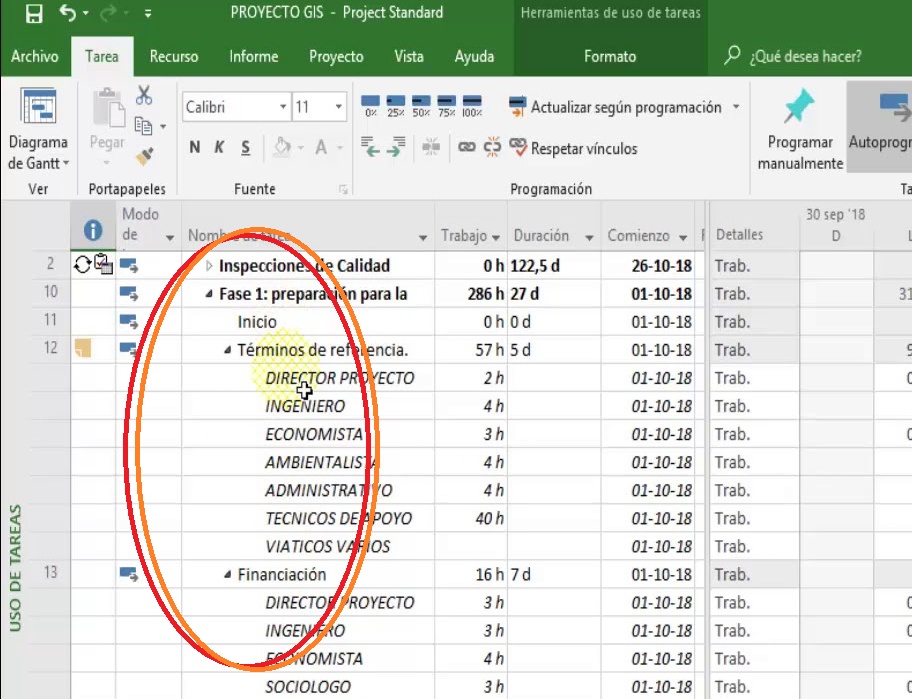Click Respetar vínculos button
This screenshot has width=912, height=699.
pos(573,148)
